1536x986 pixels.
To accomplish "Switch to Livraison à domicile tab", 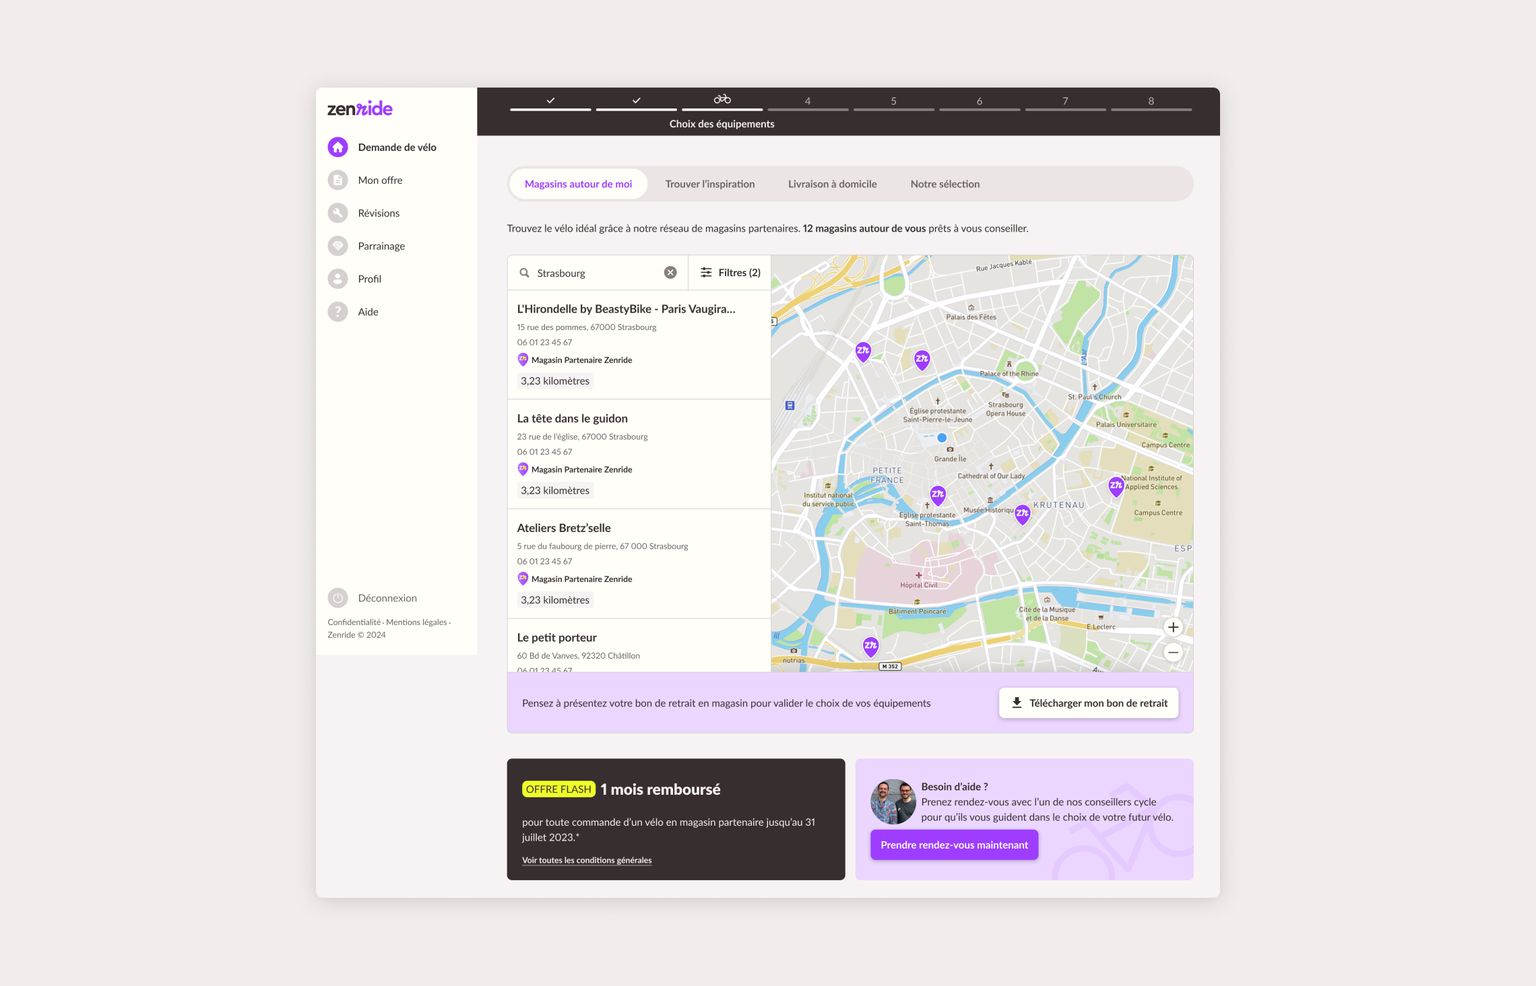I will point(832,184).
